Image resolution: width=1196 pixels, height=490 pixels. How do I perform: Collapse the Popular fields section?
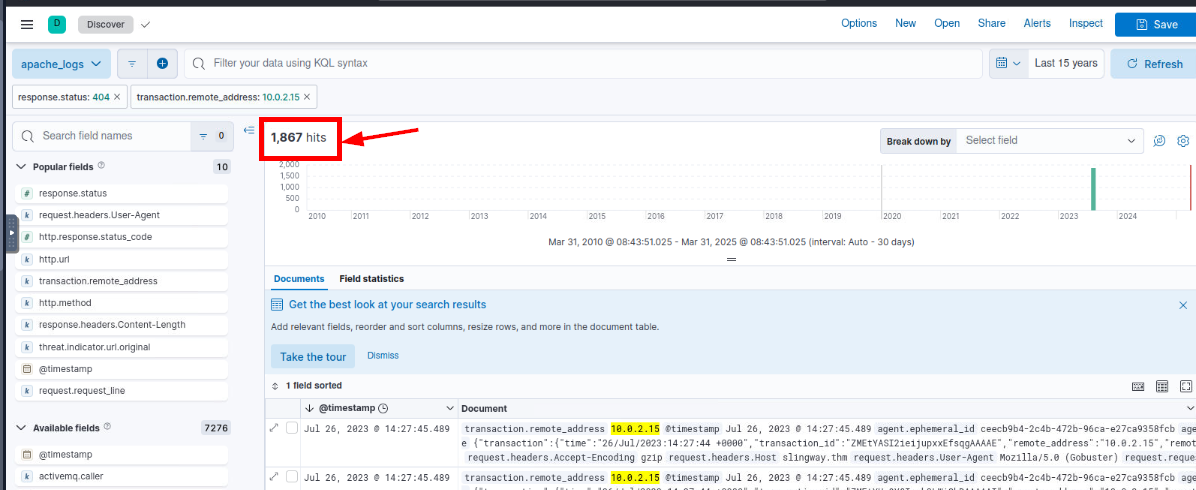click(21, 166)
